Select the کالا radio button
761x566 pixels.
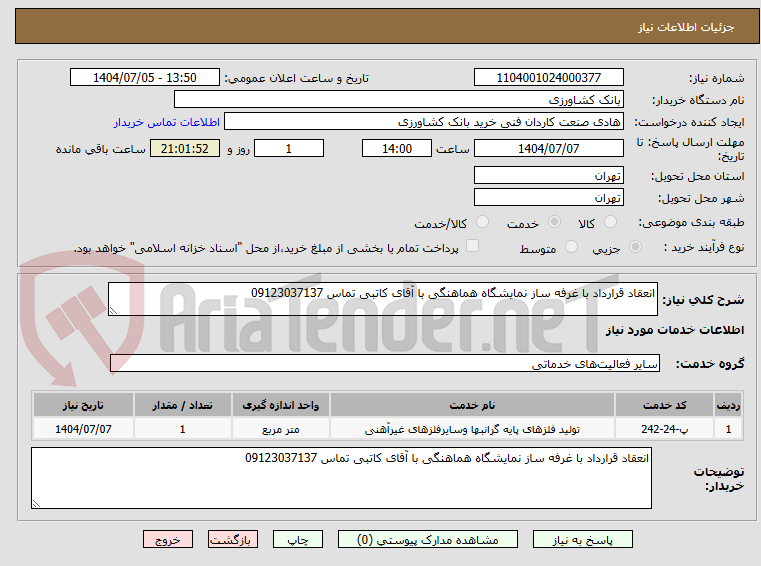click(x=610, y=222)
